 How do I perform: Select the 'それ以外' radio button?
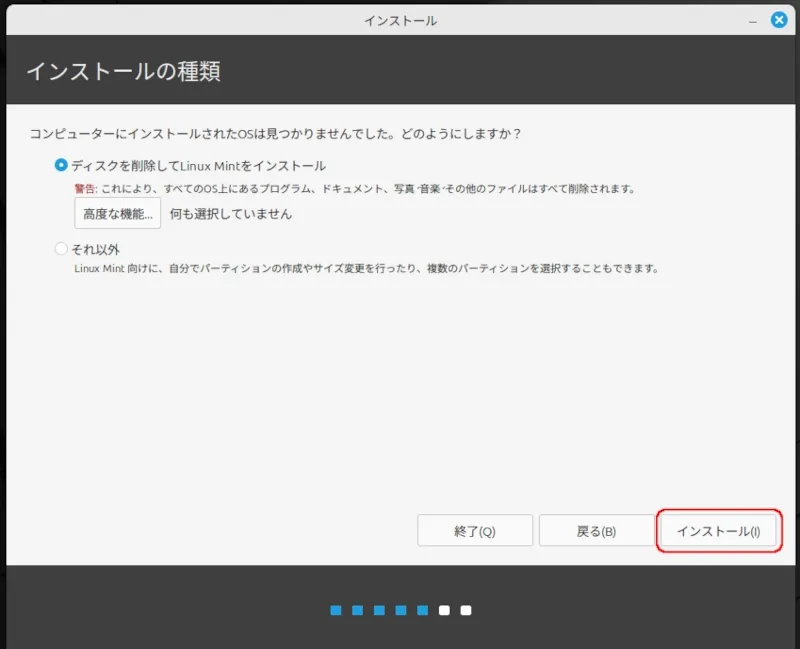pyautogui.click(x=62, y=249)
